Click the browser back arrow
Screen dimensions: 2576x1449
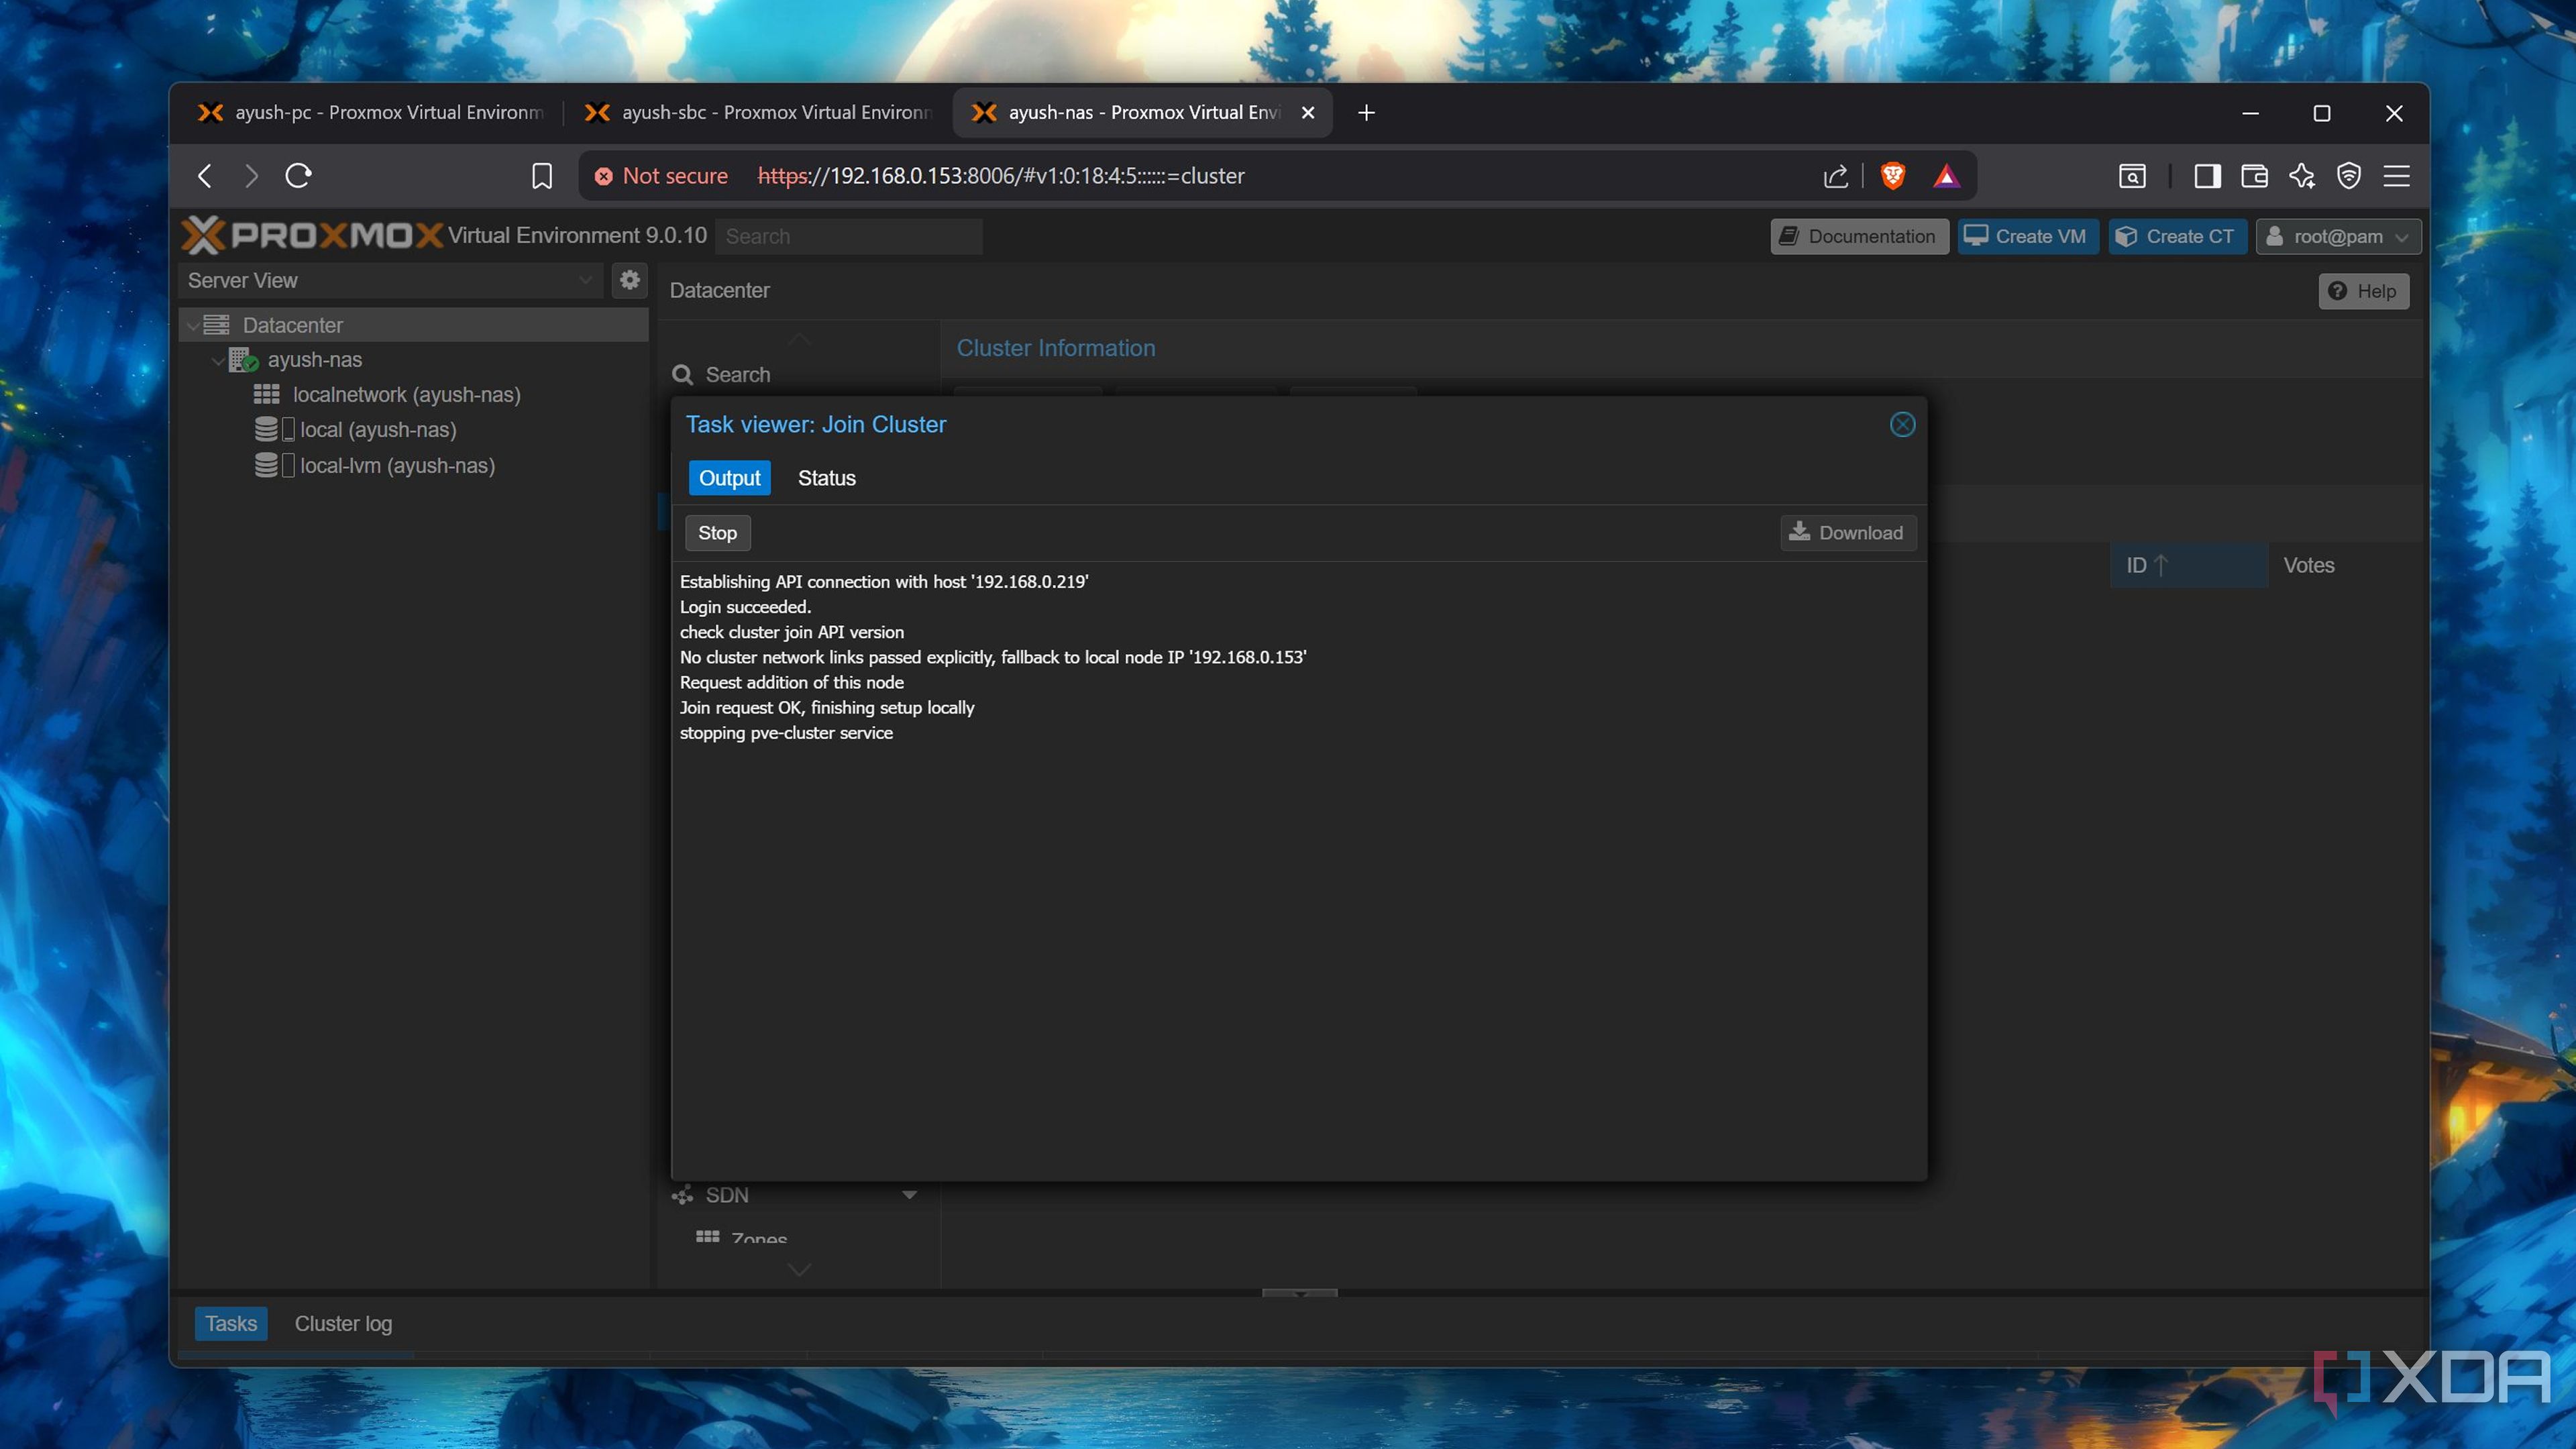click(204, 176)
